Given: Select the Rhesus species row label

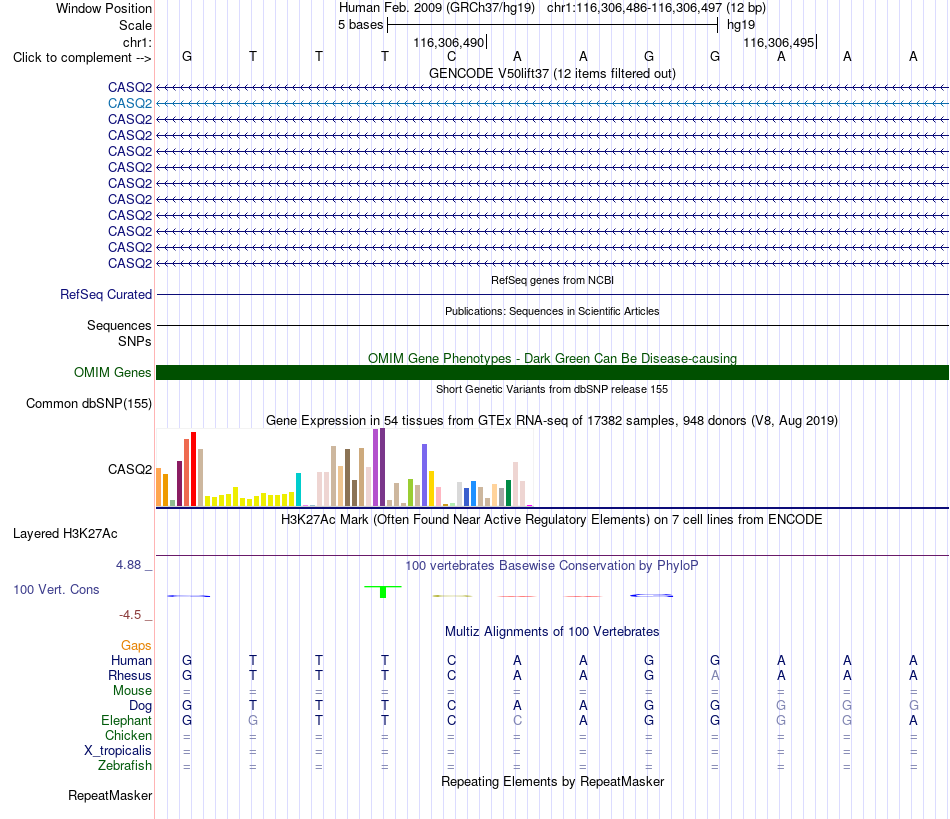Looking at the screenshot, I should 130,675.
